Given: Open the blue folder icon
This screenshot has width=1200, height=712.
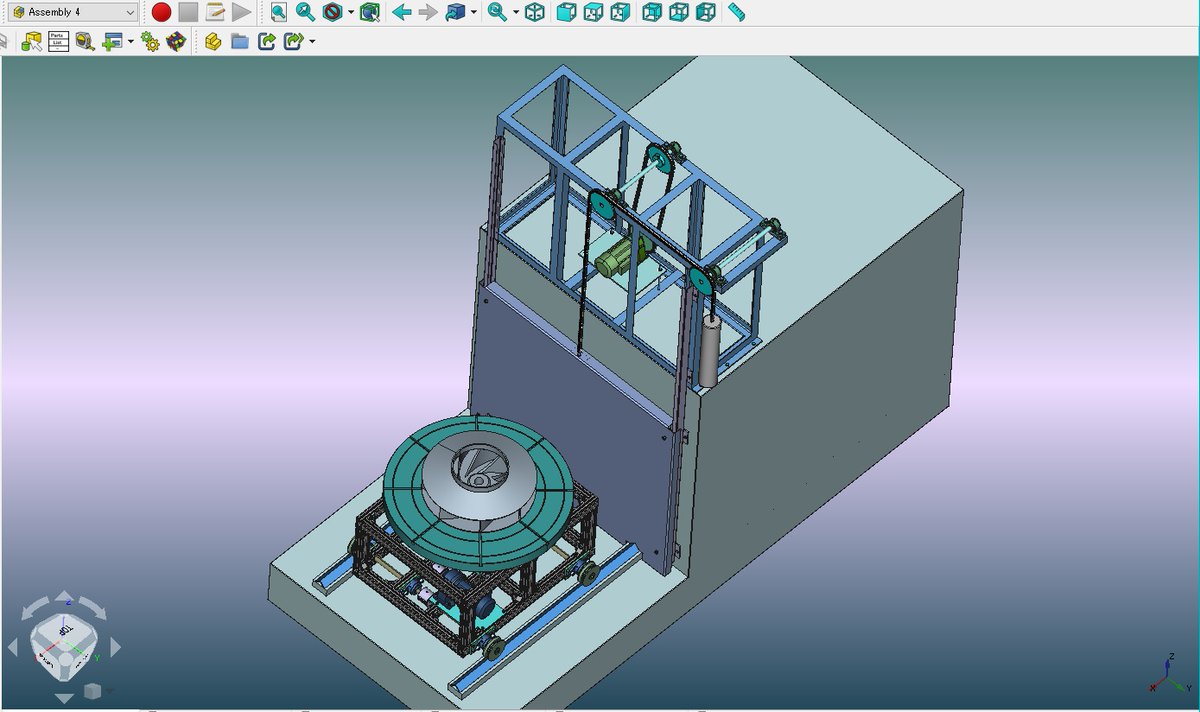Looking at the screenshot, I should pos(239,41).
